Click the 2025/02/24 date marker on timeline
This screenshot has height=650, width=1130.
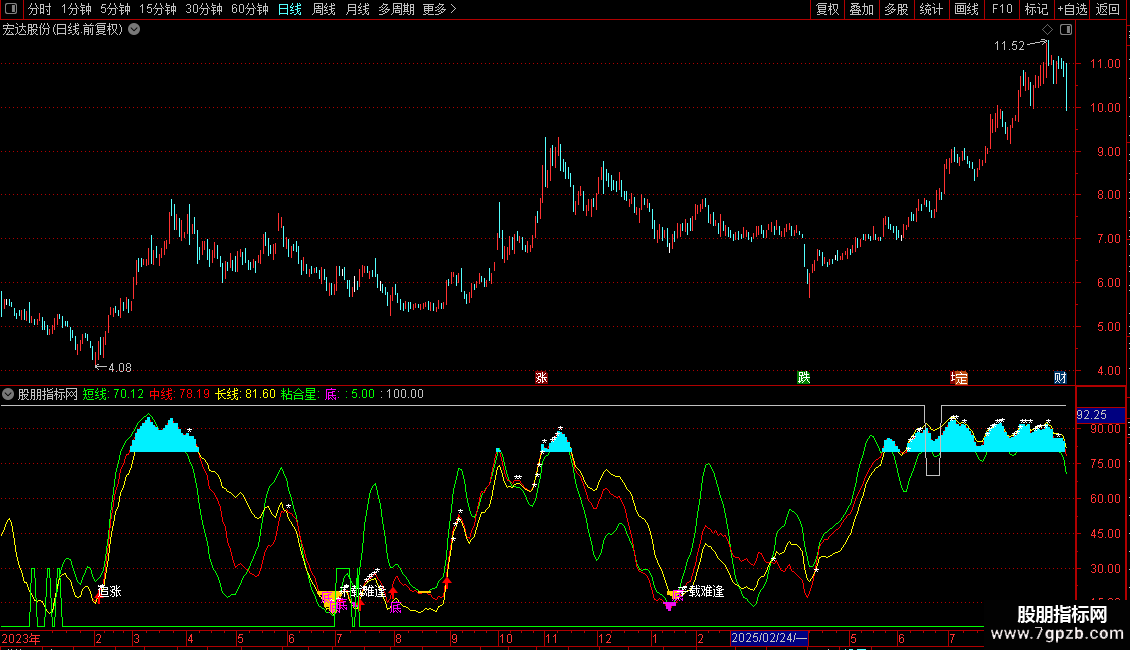pyautogui.click(x=769, y=637)
